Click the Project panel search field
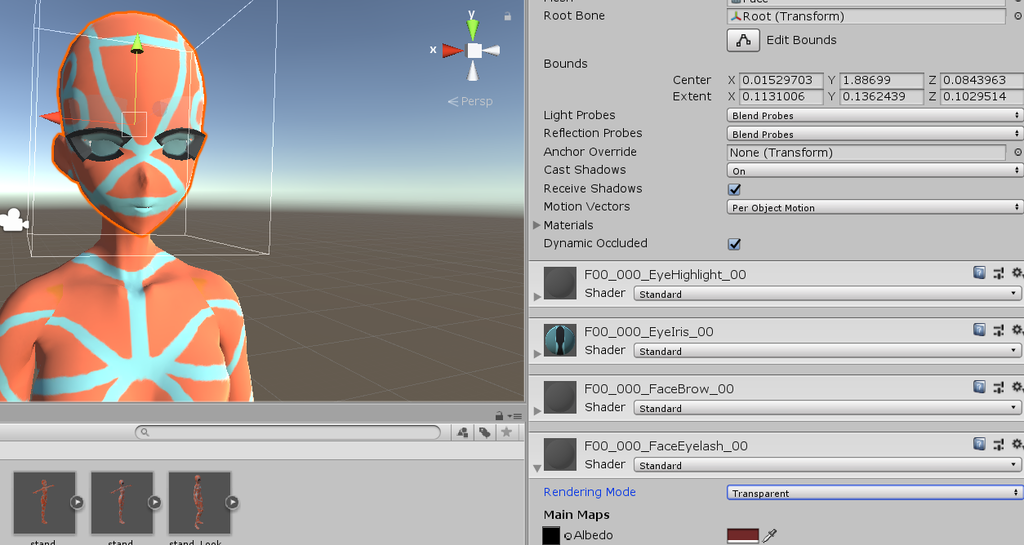 (288, 432)
